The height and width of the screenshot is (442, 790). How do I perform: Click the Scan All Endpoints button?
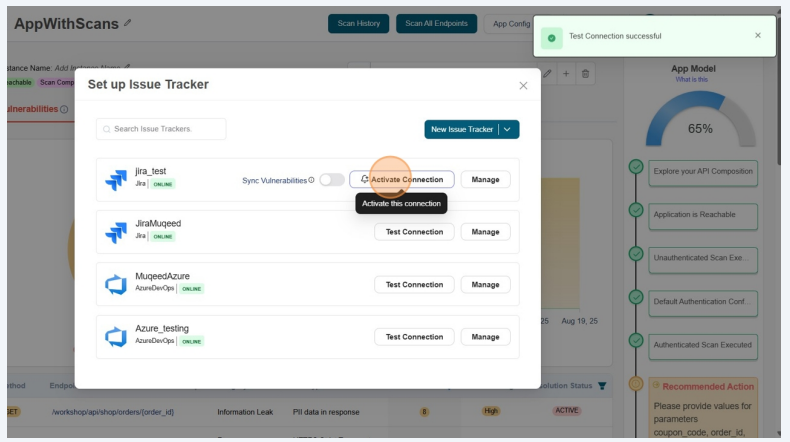point(436,23)
